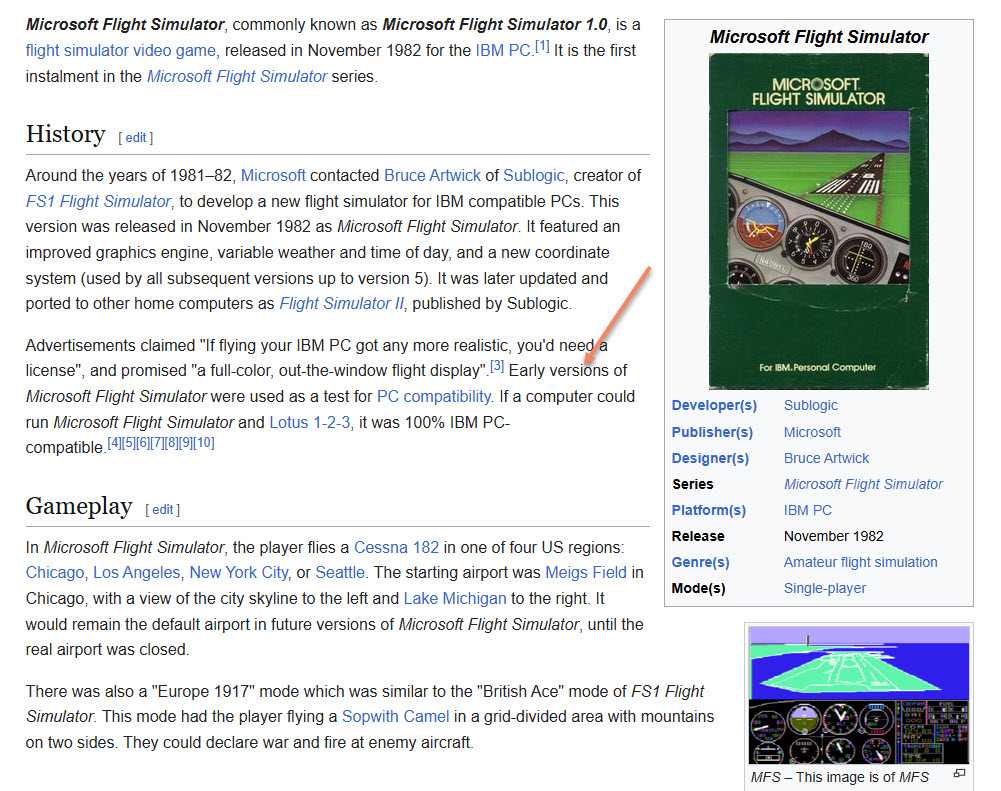Click the Mode(s) label in infobox
1001x791 pixels.
[x=698, y=589]
